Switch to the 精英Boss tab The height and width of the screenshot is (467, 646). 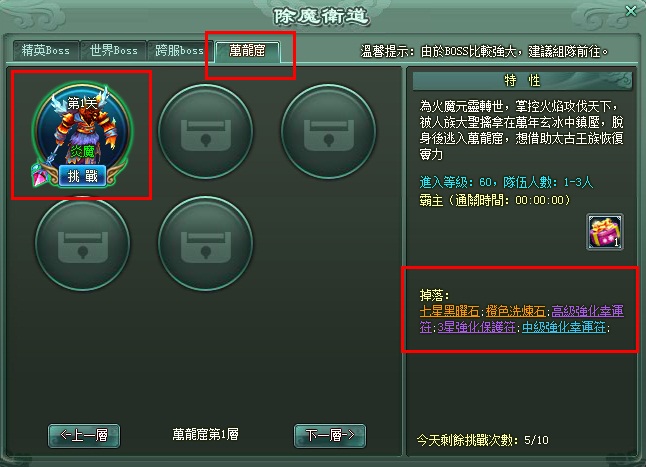tap(46, 50)
